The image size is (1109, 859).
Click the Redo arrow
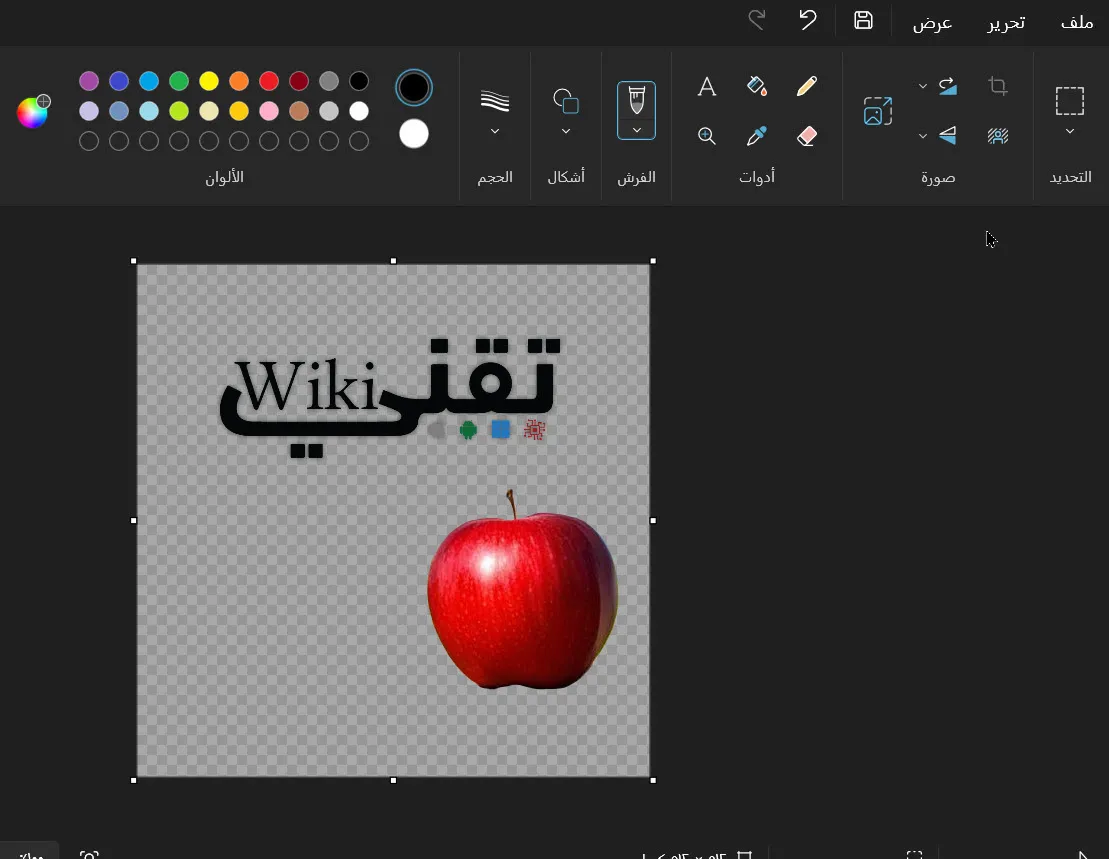pyautogui.click(x=757, y=20)
